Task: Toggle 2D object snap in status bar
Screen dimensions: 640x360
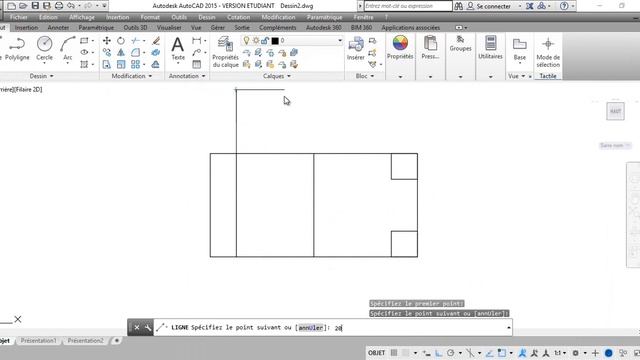Action: pos(502,353)
